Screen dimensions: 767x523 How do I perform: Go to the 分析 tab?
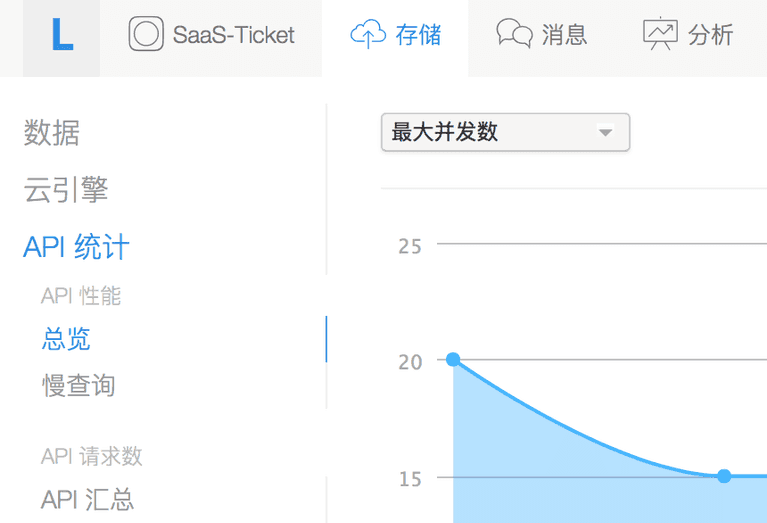pyautogui.click(x=711, y=36)
